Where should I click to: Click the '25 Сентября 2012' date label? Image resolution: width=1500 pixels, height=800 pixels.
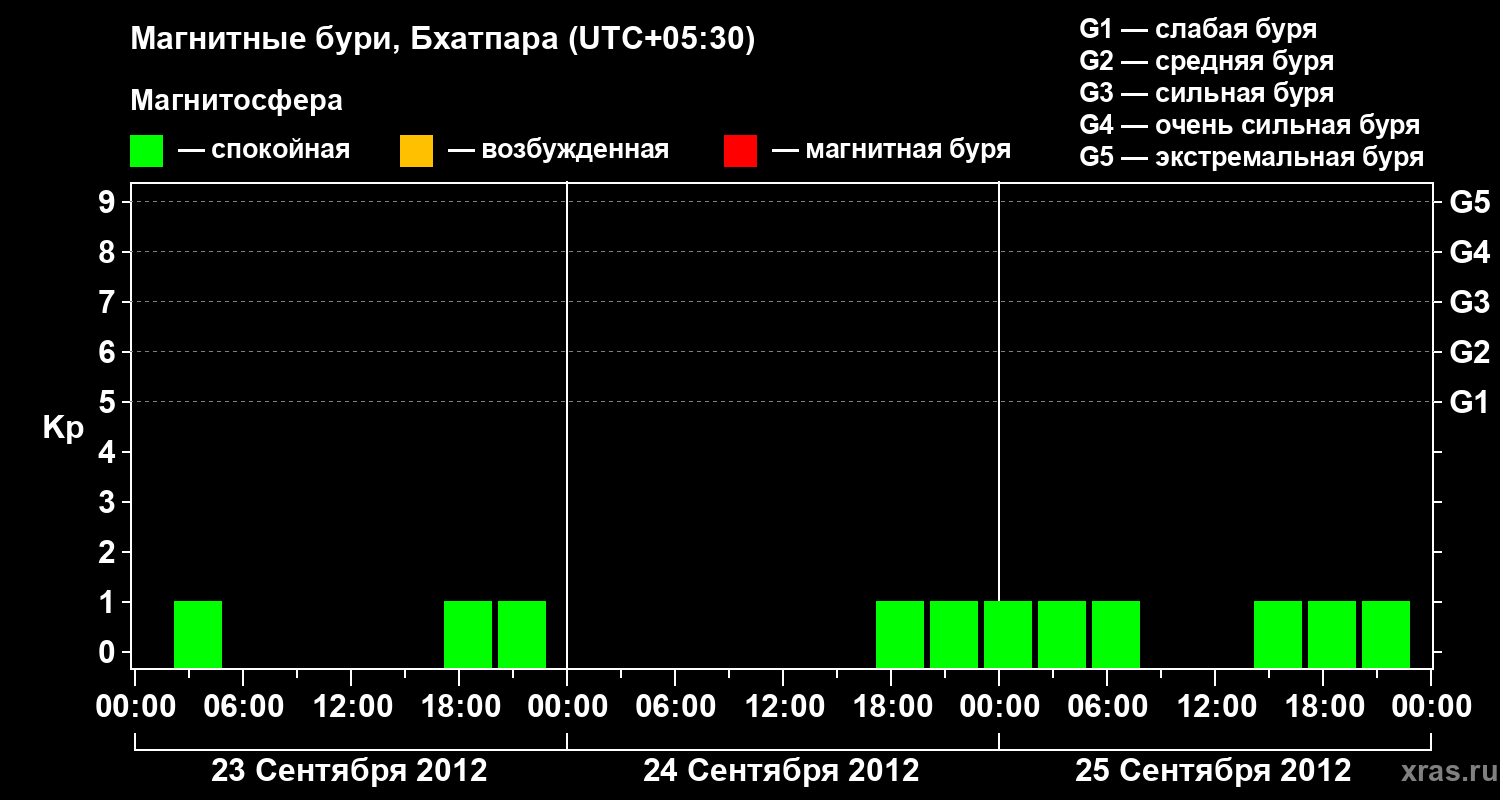tap(1213, 771)
